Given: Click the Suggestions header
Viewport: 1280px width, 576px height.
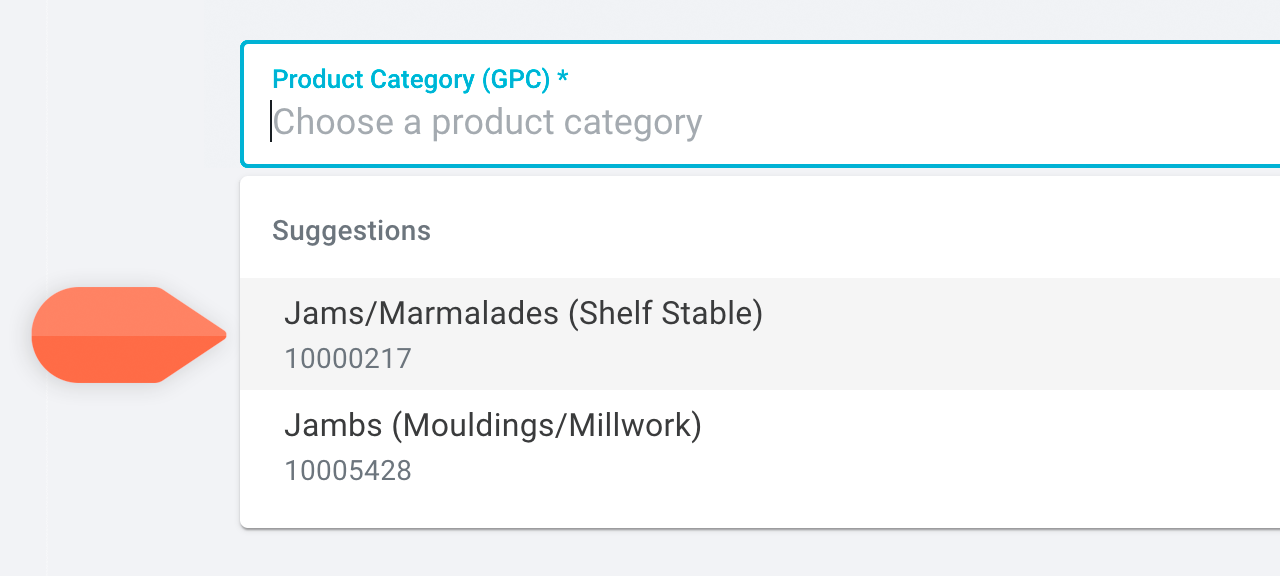Looking at the screenshot, I should (x=351, y=230).
